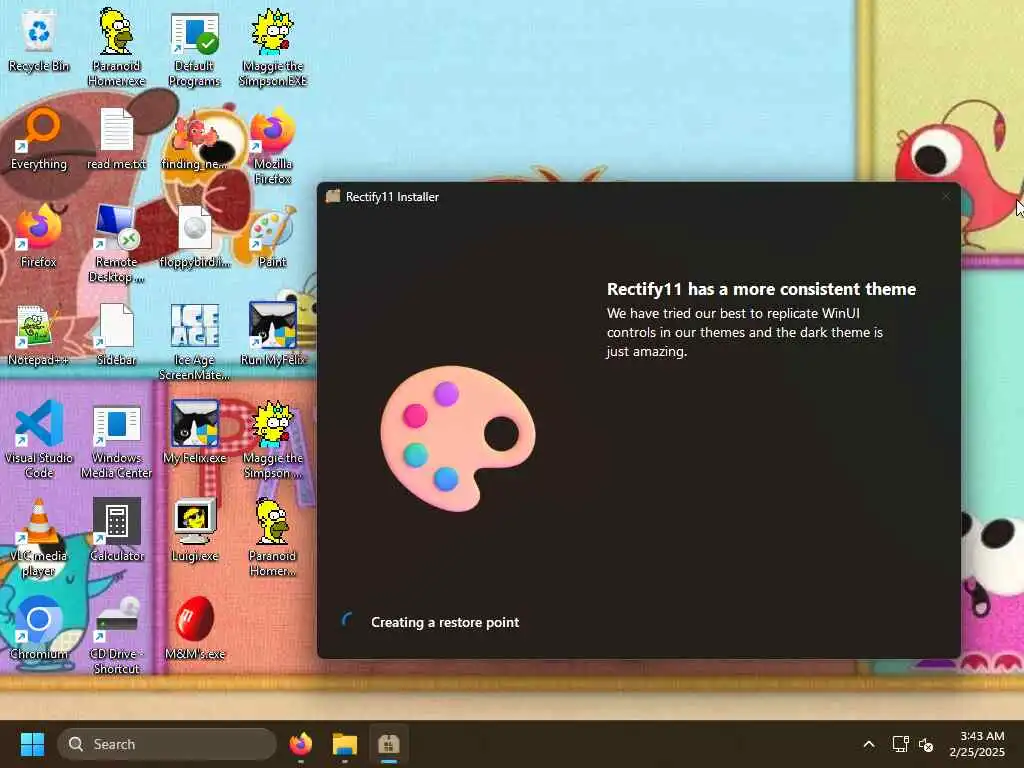Select the top-row Maggie the Simpson.EXE icon

pyautogui.click(x=273, y=47)
